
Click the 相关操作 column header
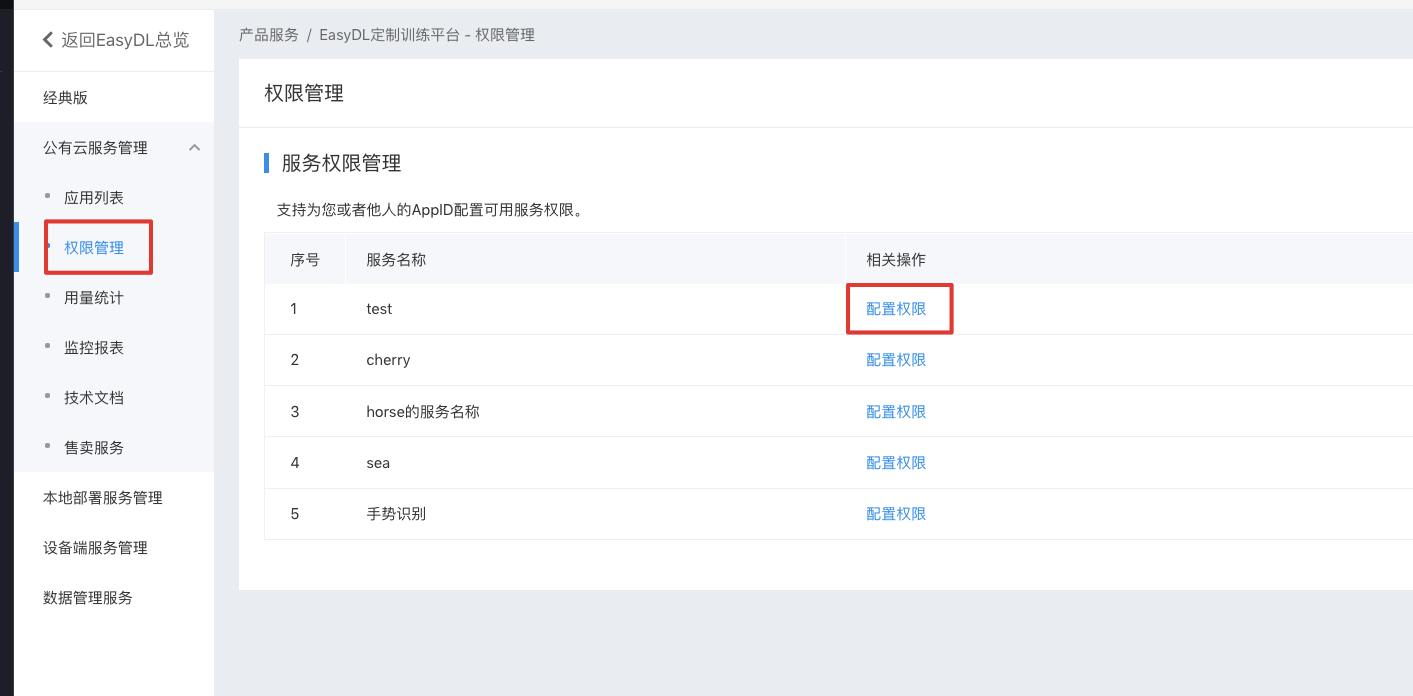coord(896,260)
